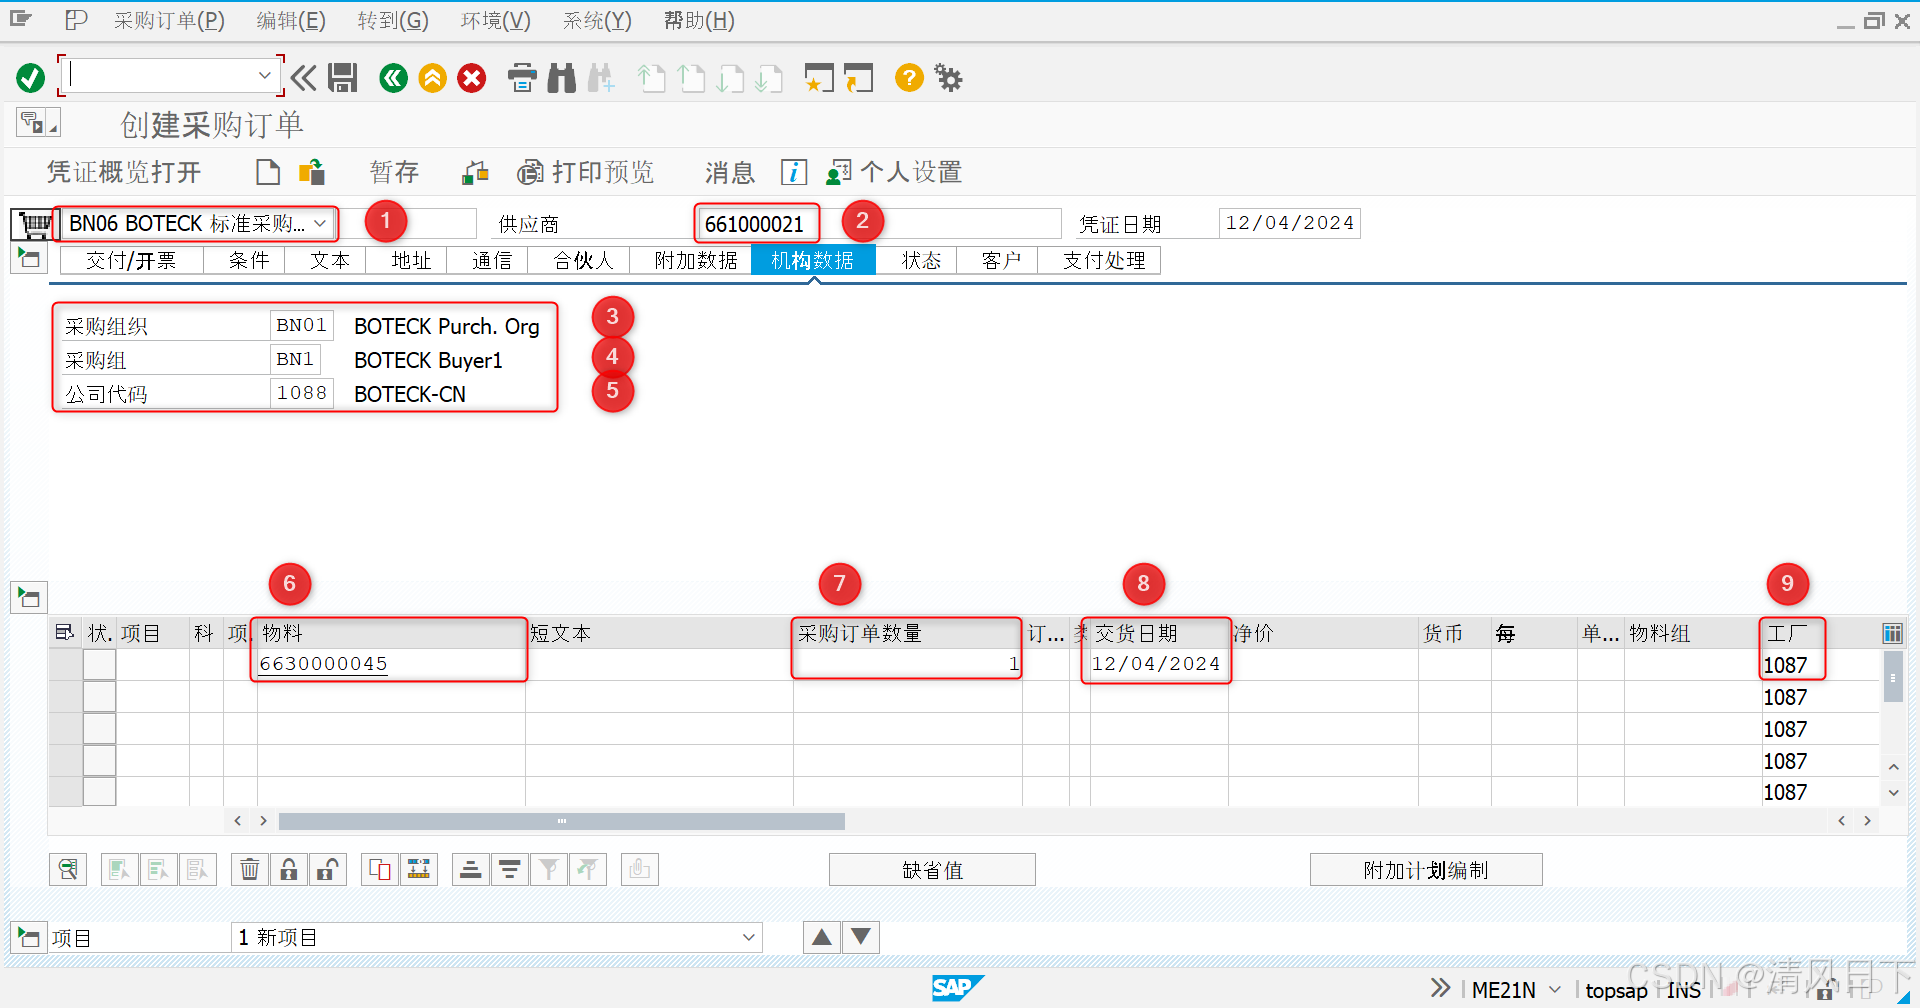
Task: Click the 打印预览 button
Action: [x=585, y=172]
